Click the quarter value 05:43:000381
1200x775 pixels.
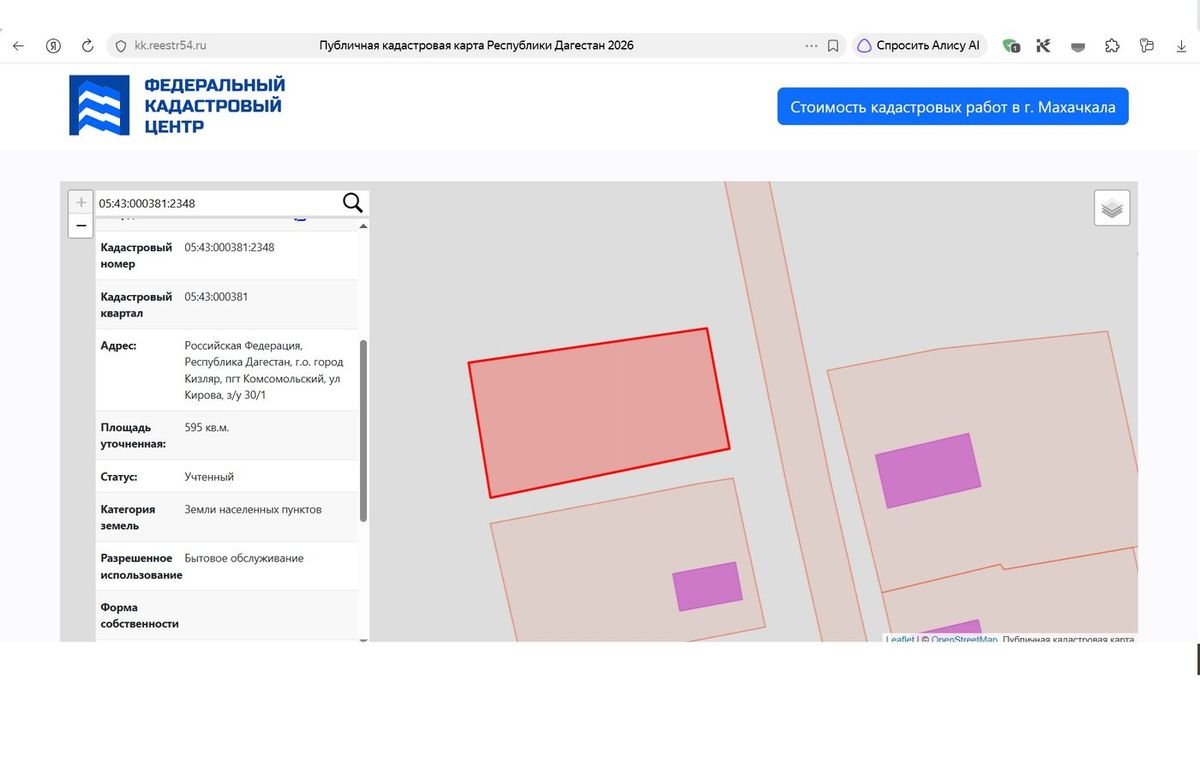216,296
